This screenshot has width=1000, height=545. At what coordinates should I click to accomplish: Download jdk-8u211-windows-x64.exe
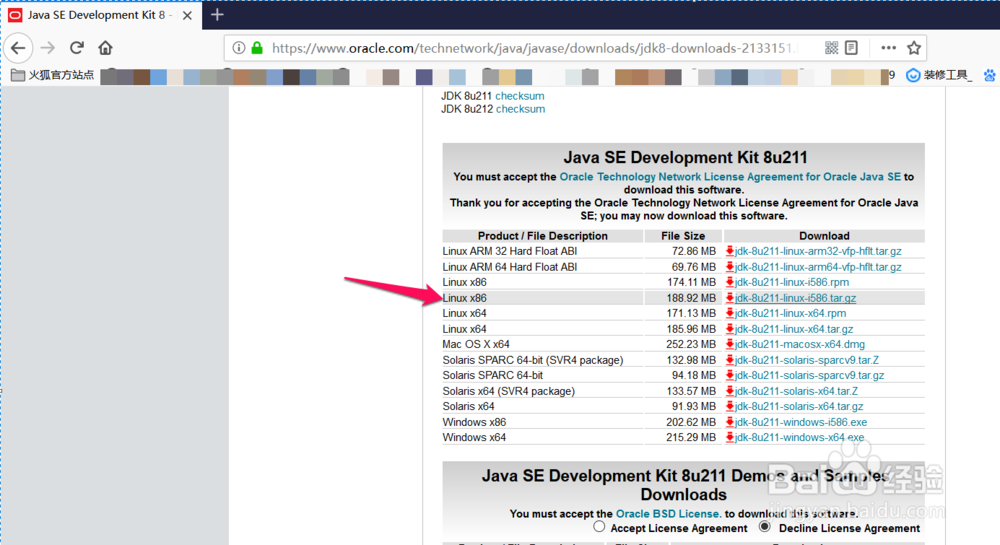[x=800, y=438]
